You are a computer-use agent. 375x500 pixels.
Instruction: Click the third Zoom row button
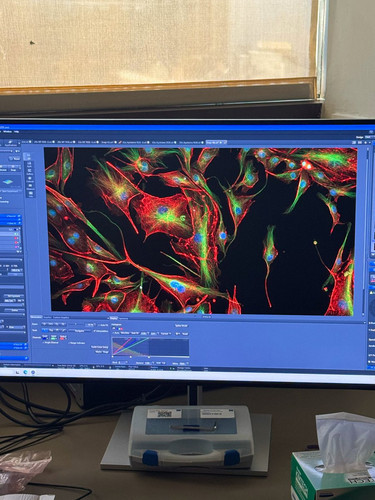pos(57,324)
